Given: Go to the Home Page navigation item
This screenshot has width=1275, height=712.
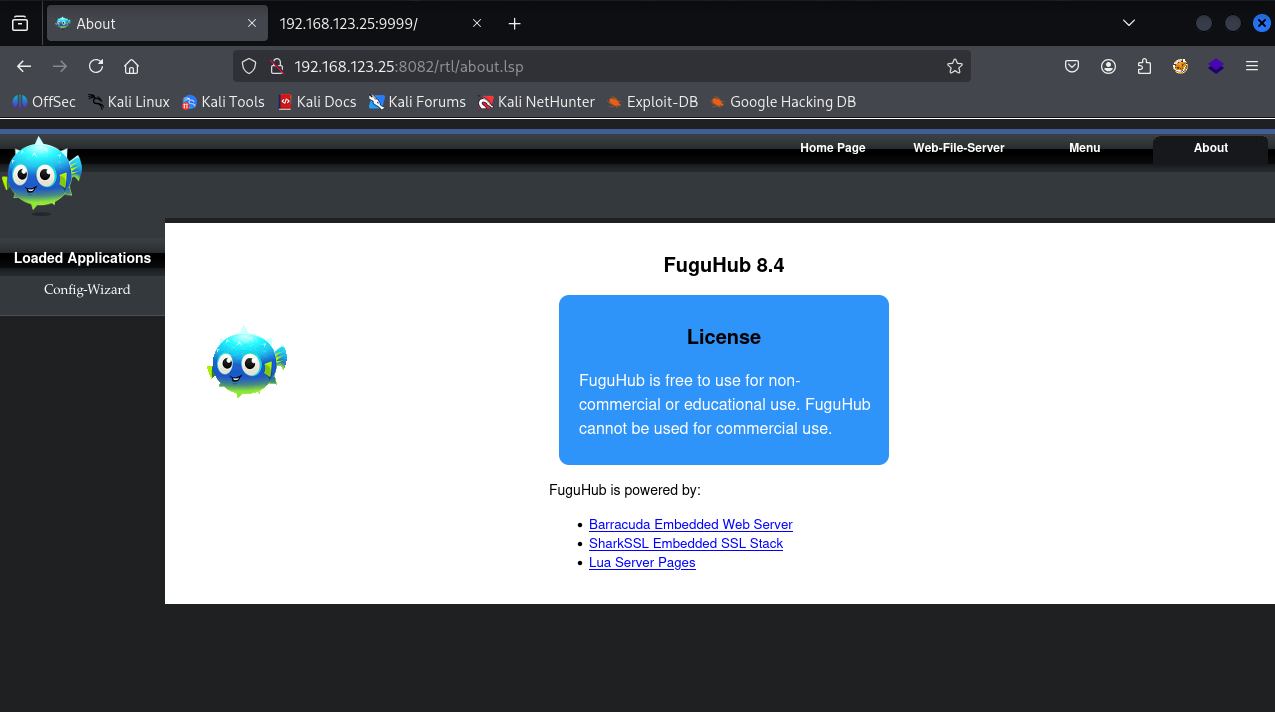Looking at the screenshot, I should click(x=832, y=148).
